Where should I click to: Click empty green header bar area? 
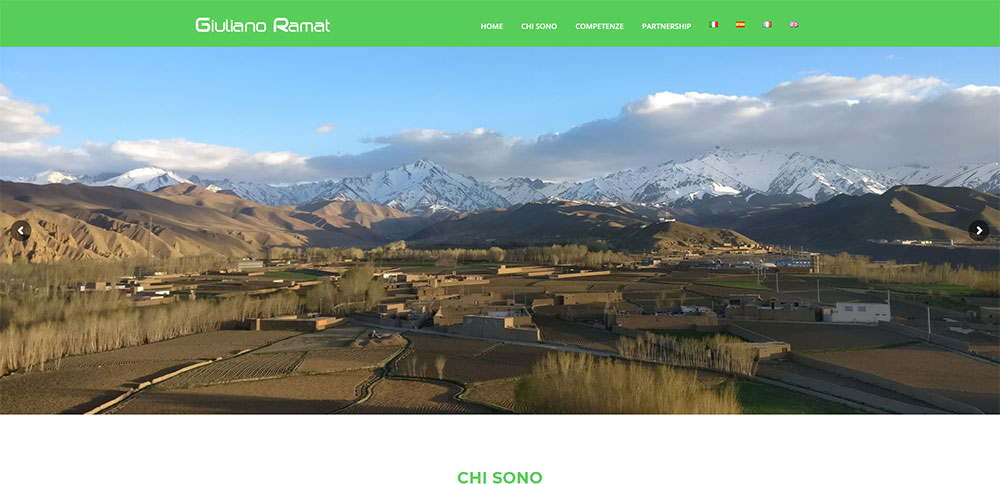point(96,23)
